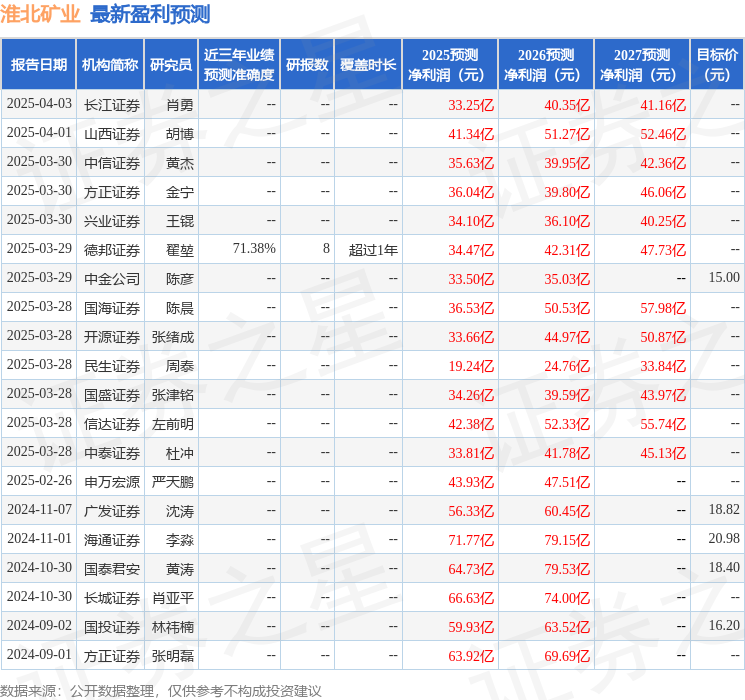Click target price 18.82
Viewport: 745px width, 700px height.
[x=724, y=509]
